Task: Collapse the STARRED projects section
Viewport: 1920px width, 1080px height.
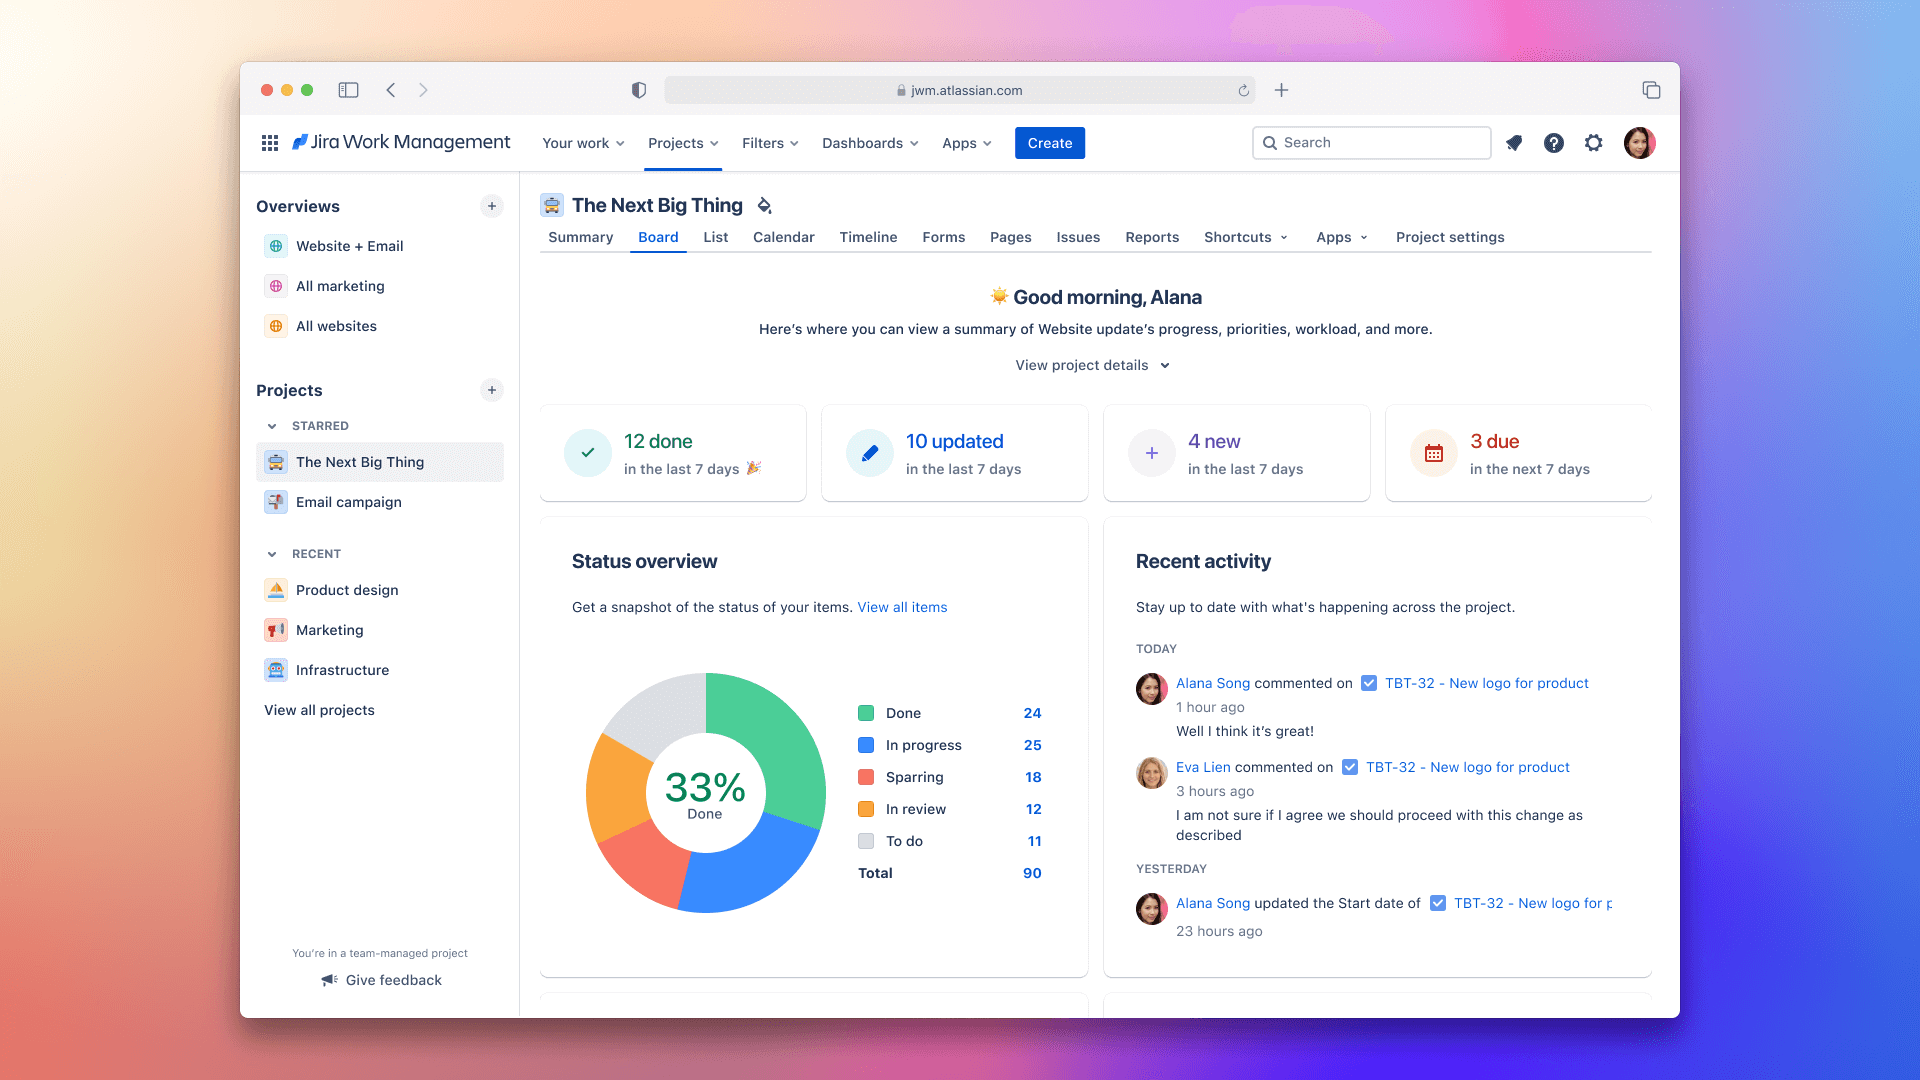Action: [272, 426]
